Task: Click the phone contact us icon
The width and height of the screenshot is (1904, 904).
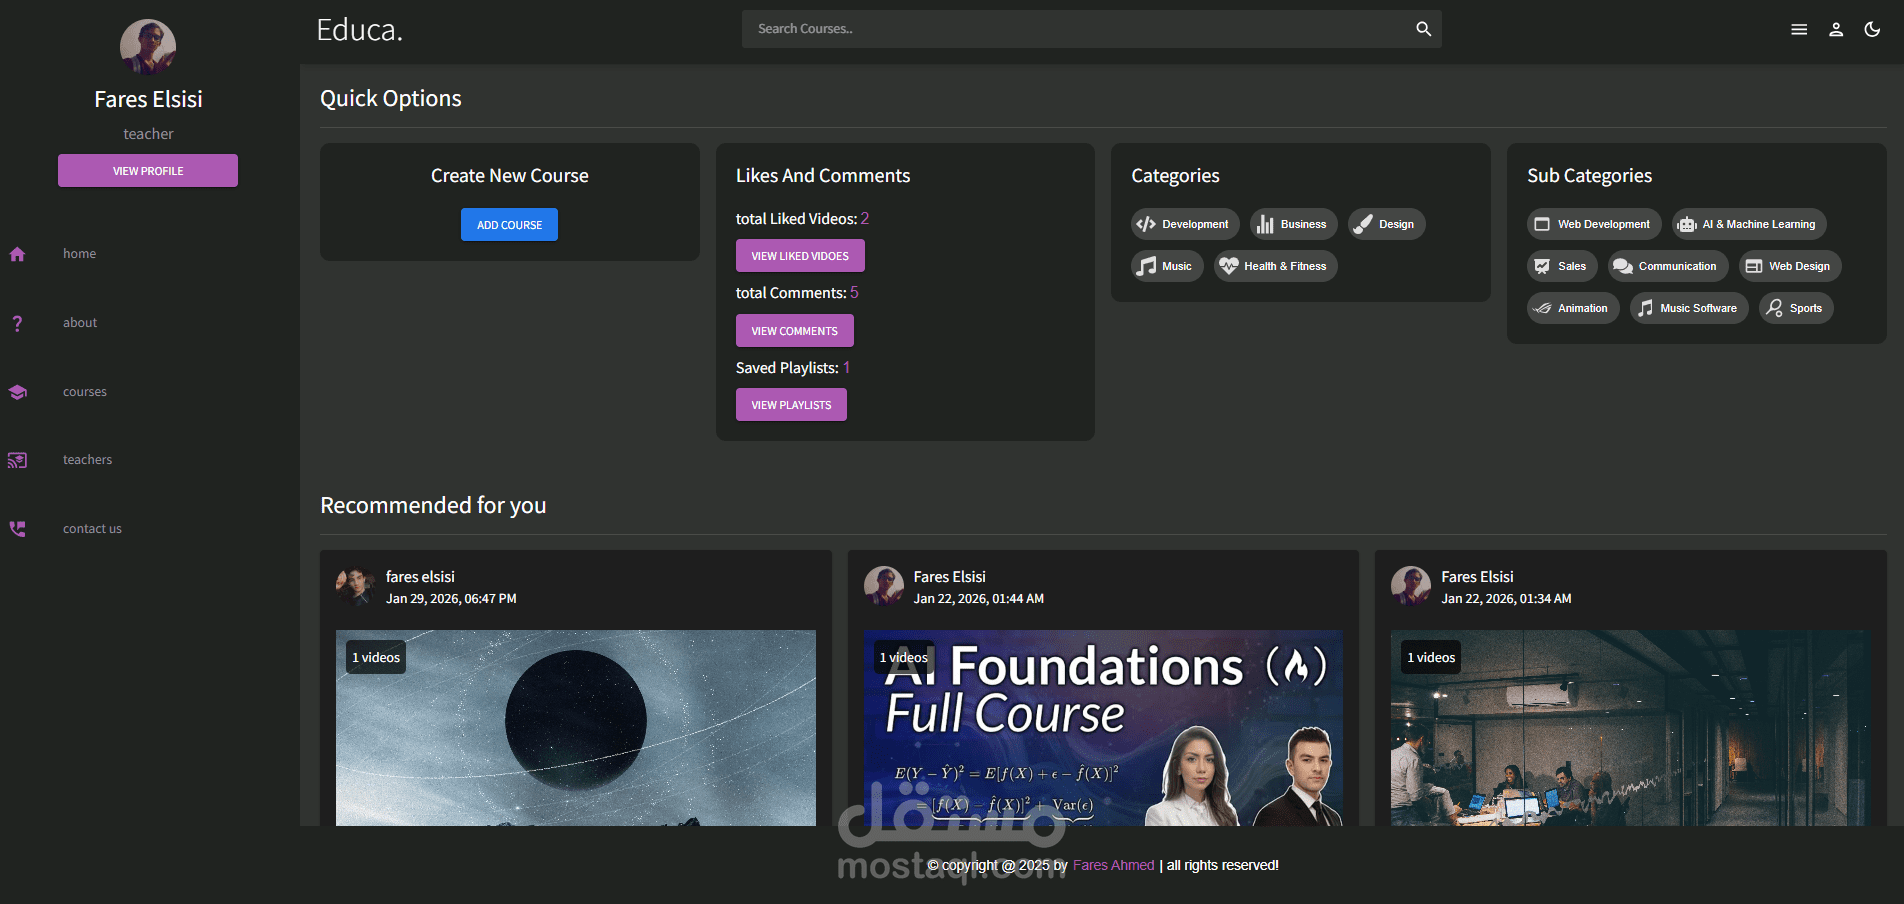Action: 17,529
